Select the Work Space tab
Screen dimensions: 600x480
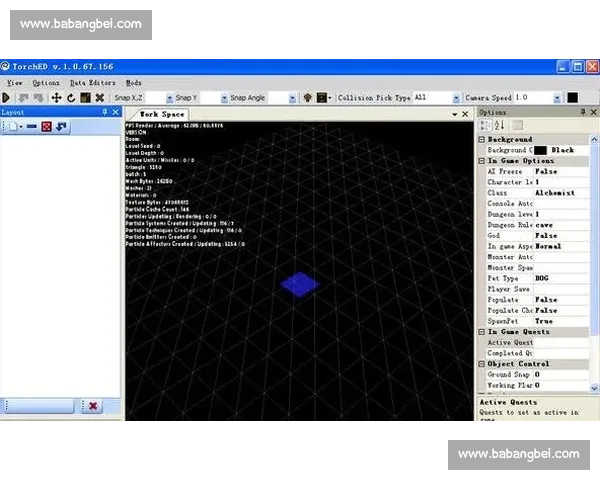(162, 114)
